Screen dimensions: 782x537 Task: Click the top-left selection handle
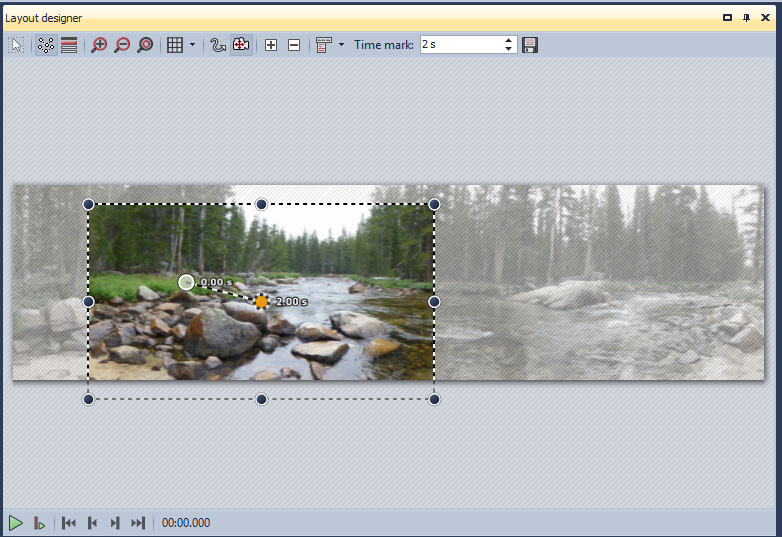88,204
